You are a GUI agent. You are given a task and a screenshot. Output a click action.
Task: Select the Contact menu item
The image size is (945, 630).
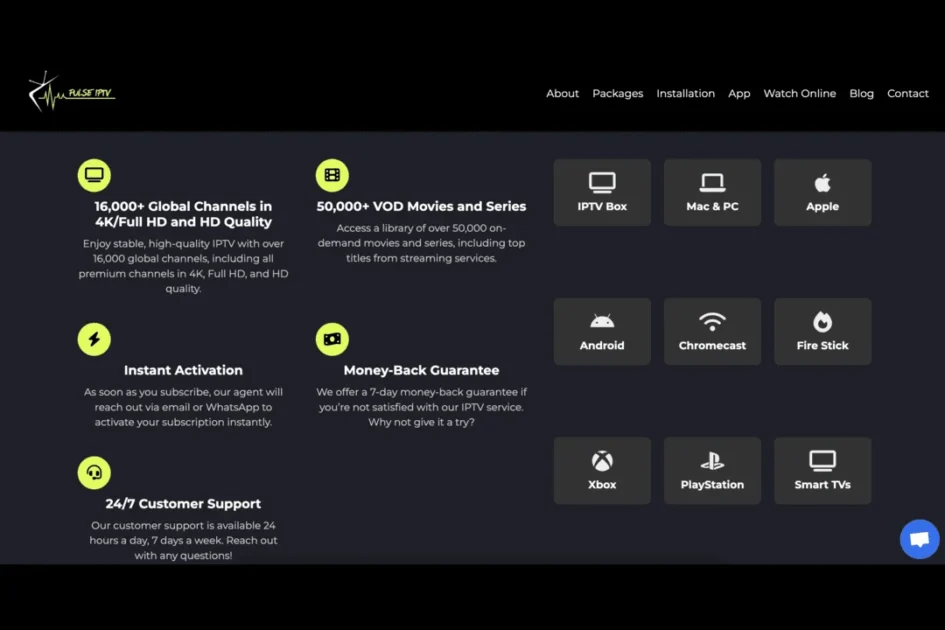pyautogui.click(x=907, y=93)
